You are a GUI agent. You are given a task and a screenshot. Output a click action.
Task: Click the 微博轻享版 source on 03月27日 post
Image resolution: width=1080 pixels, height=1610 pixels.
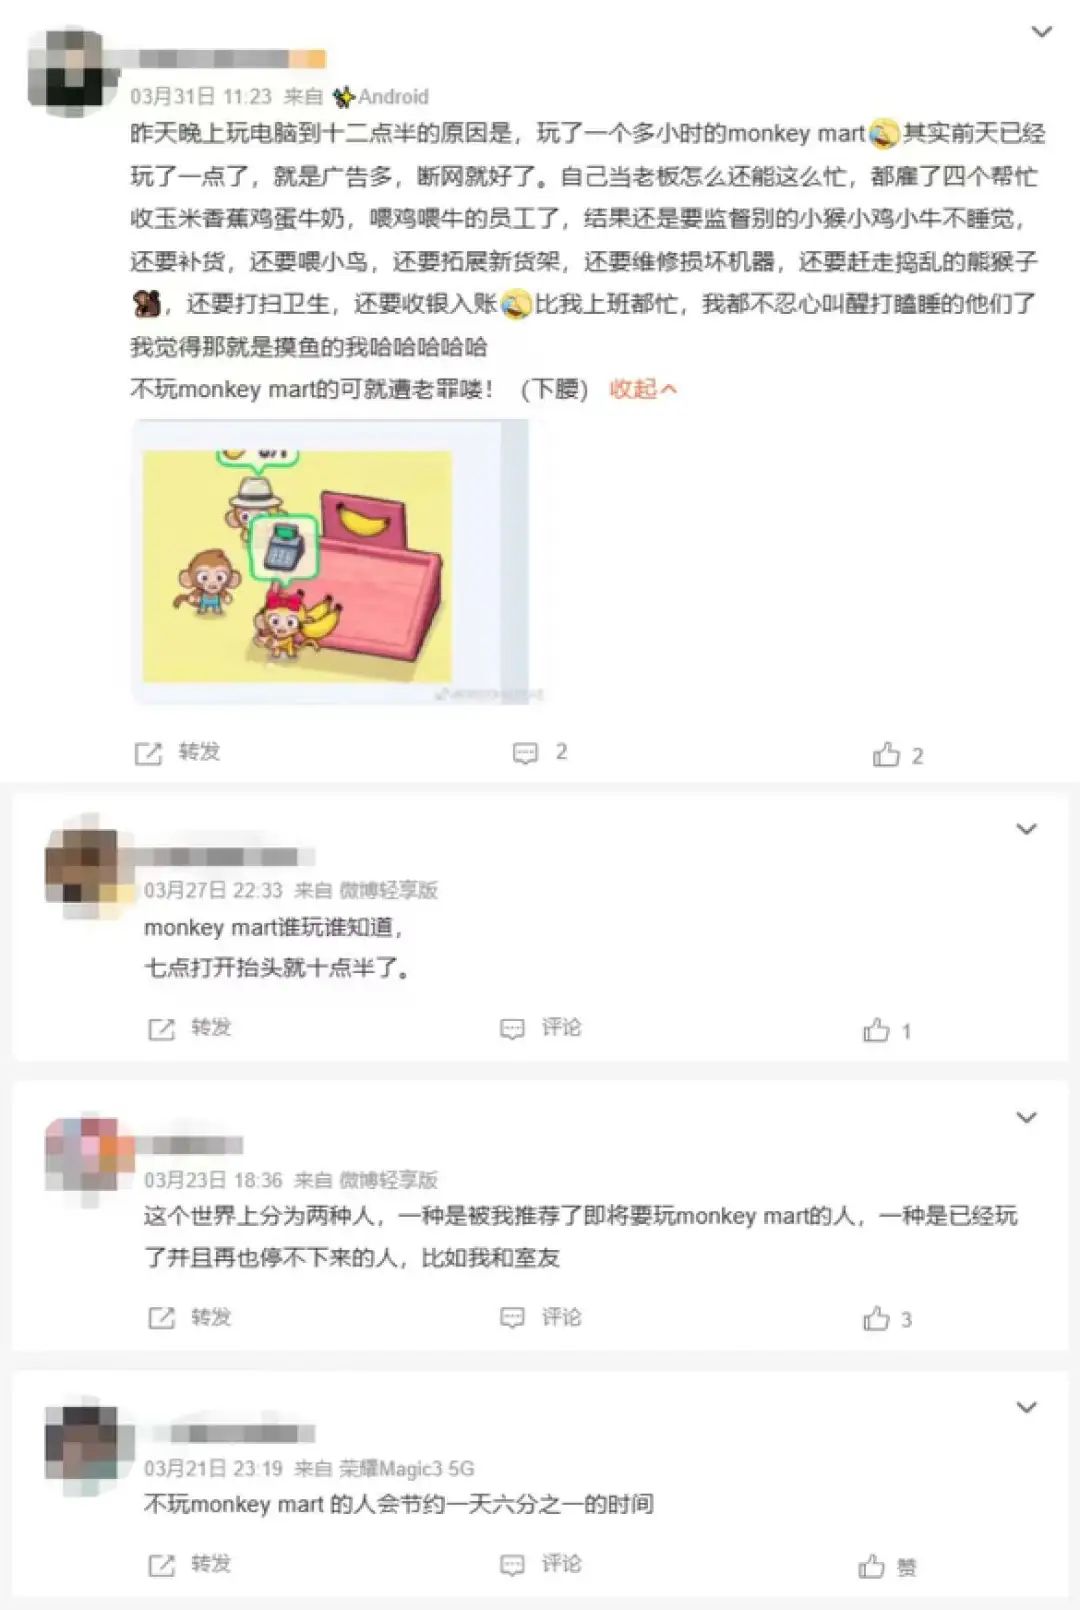point(389,890)
